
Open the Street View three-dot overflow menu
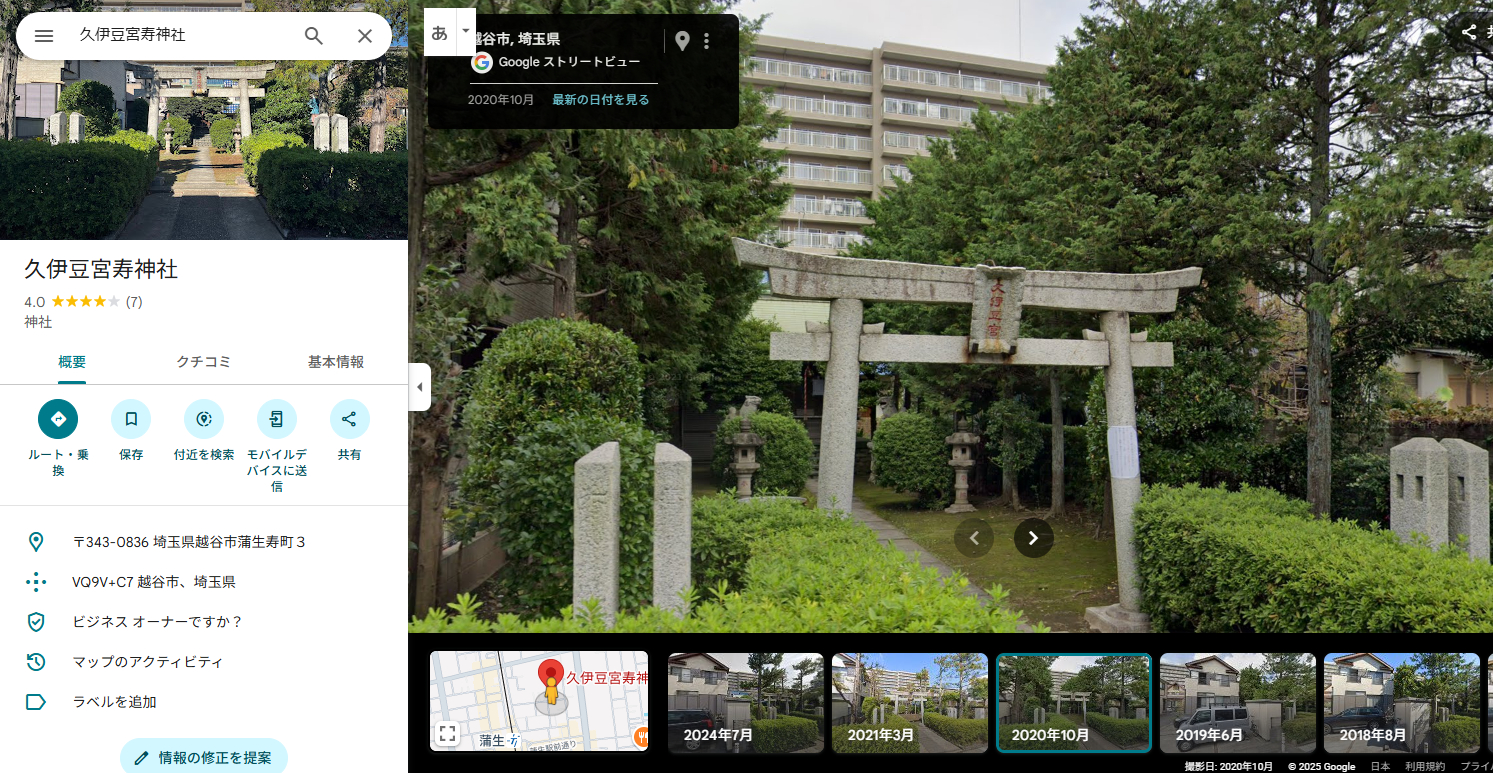[707, 41]
